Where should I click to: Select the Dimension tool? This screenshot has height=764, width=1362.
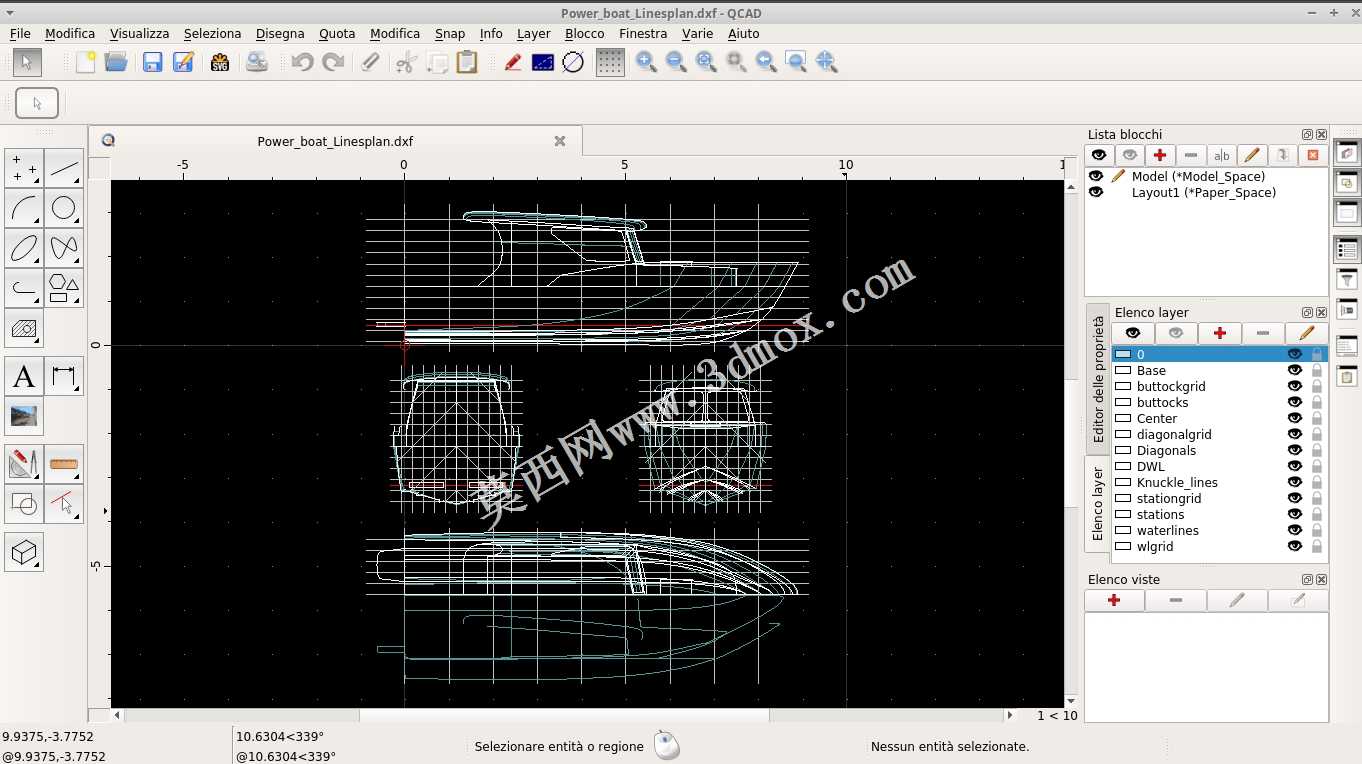(x=64, y=377)
